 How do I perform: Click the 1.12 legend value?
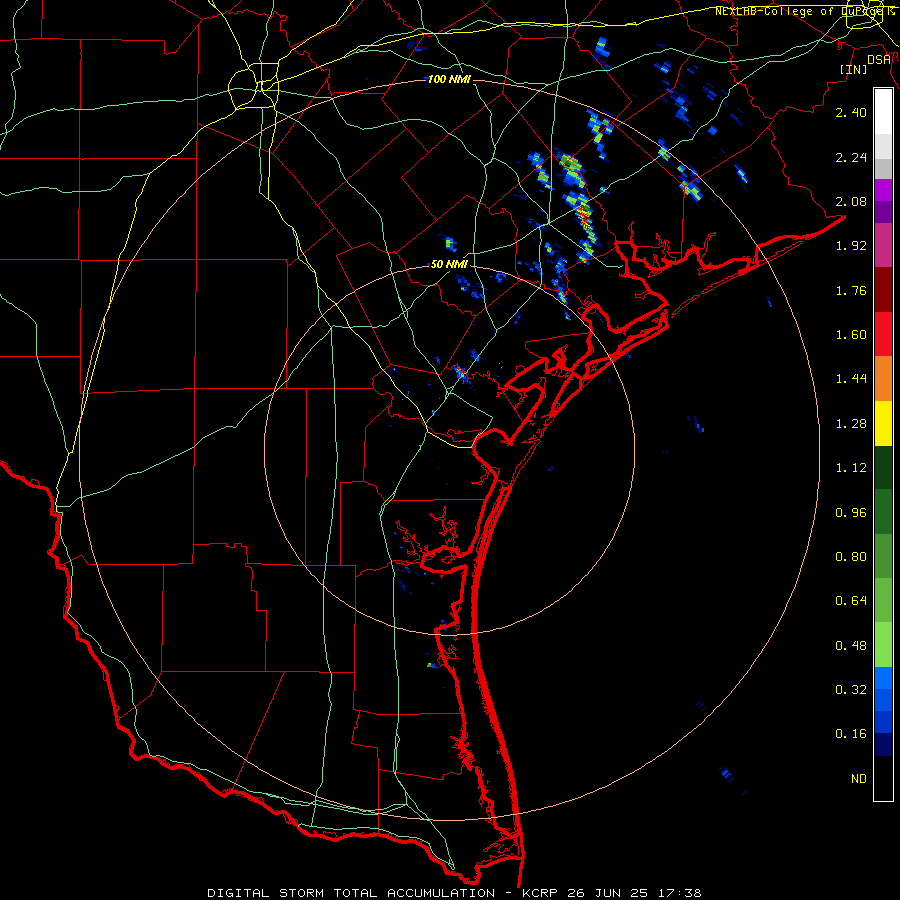point(851,468)
